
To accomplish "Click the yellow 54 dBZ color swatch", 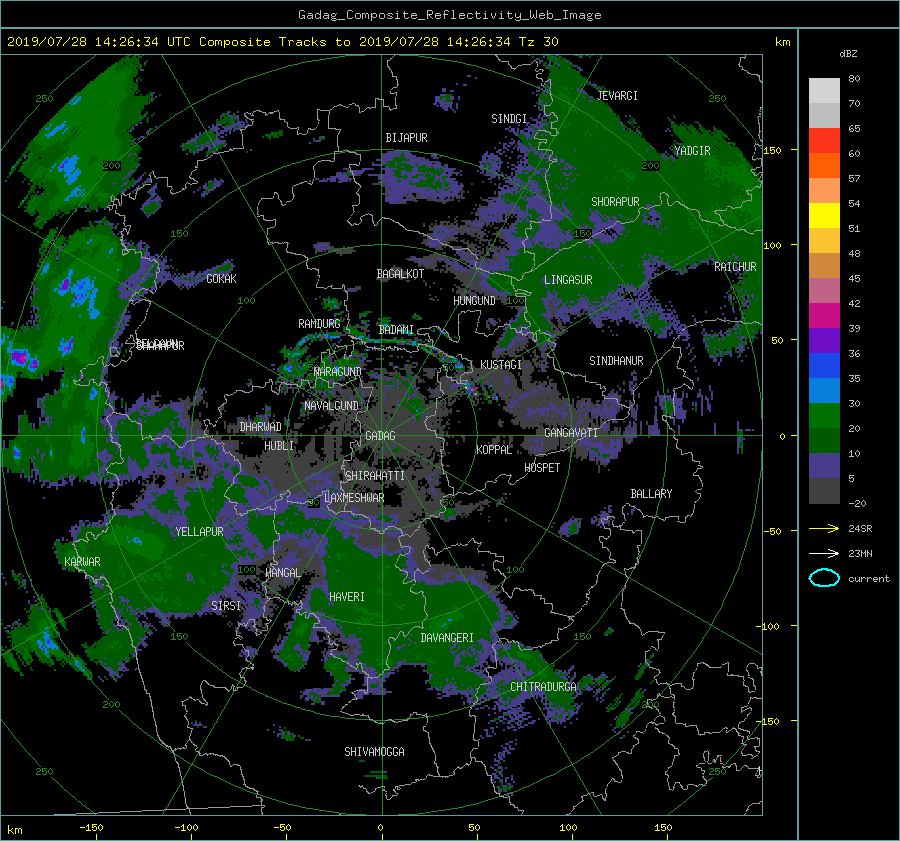I will pos(824,215).
